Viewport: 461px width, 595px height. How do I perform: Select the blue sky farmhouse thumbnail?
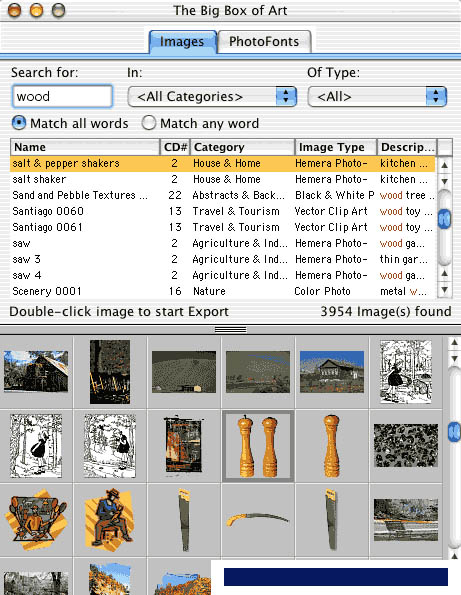332,371
